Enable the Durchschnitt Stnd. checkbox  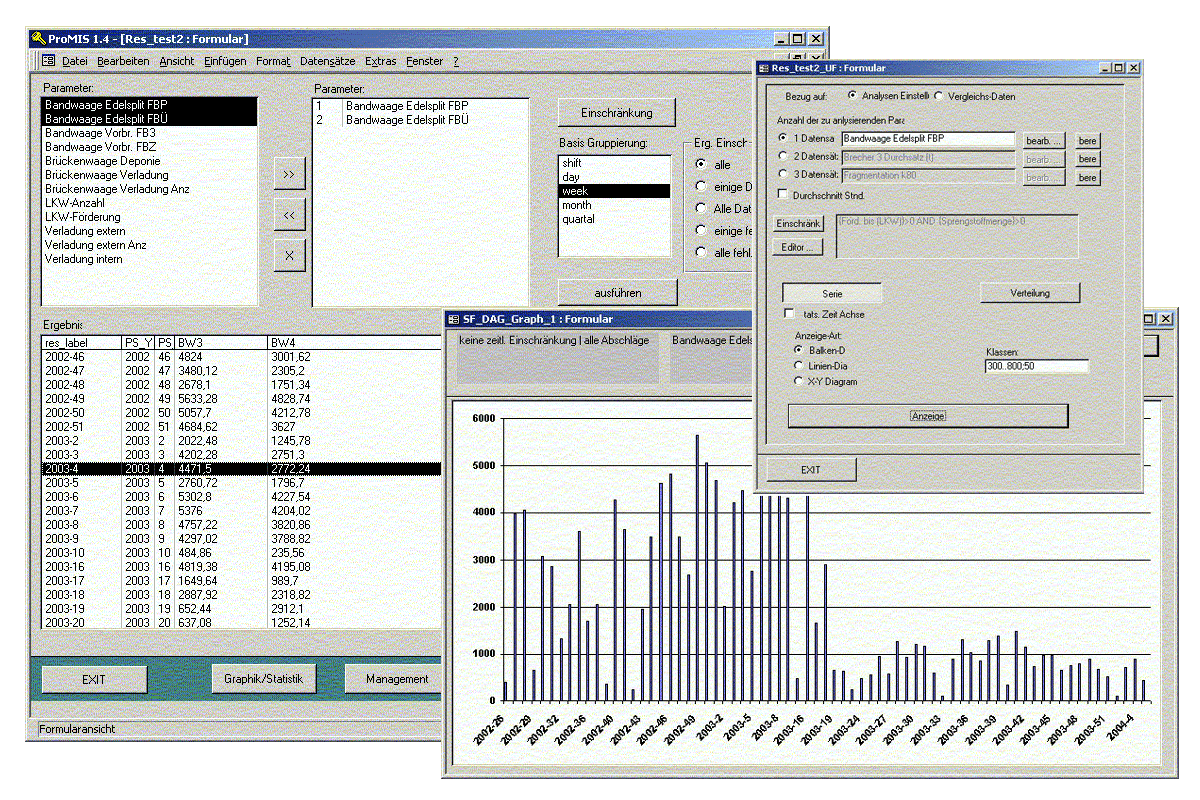[783, 195]
